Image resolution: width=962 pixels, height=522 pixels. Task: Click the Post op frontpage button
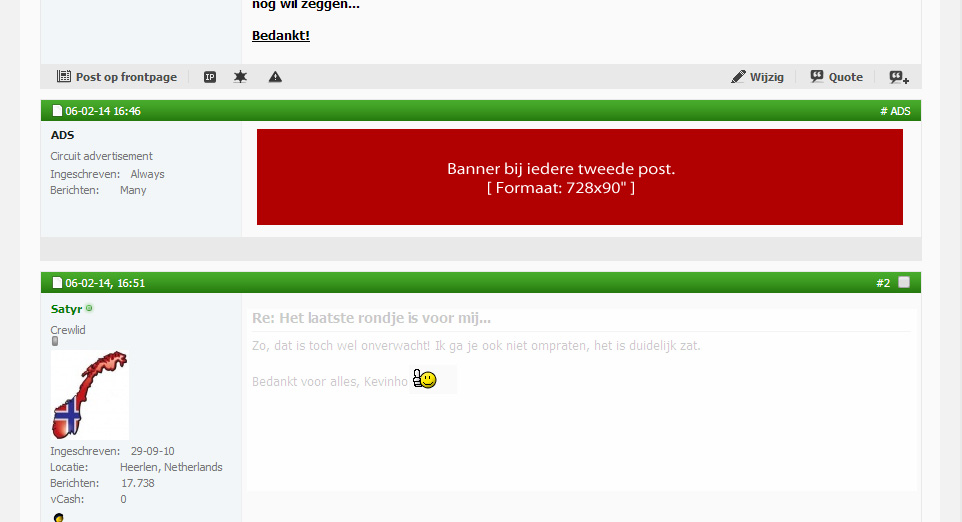pyautogui.click(x=117, y=77)
